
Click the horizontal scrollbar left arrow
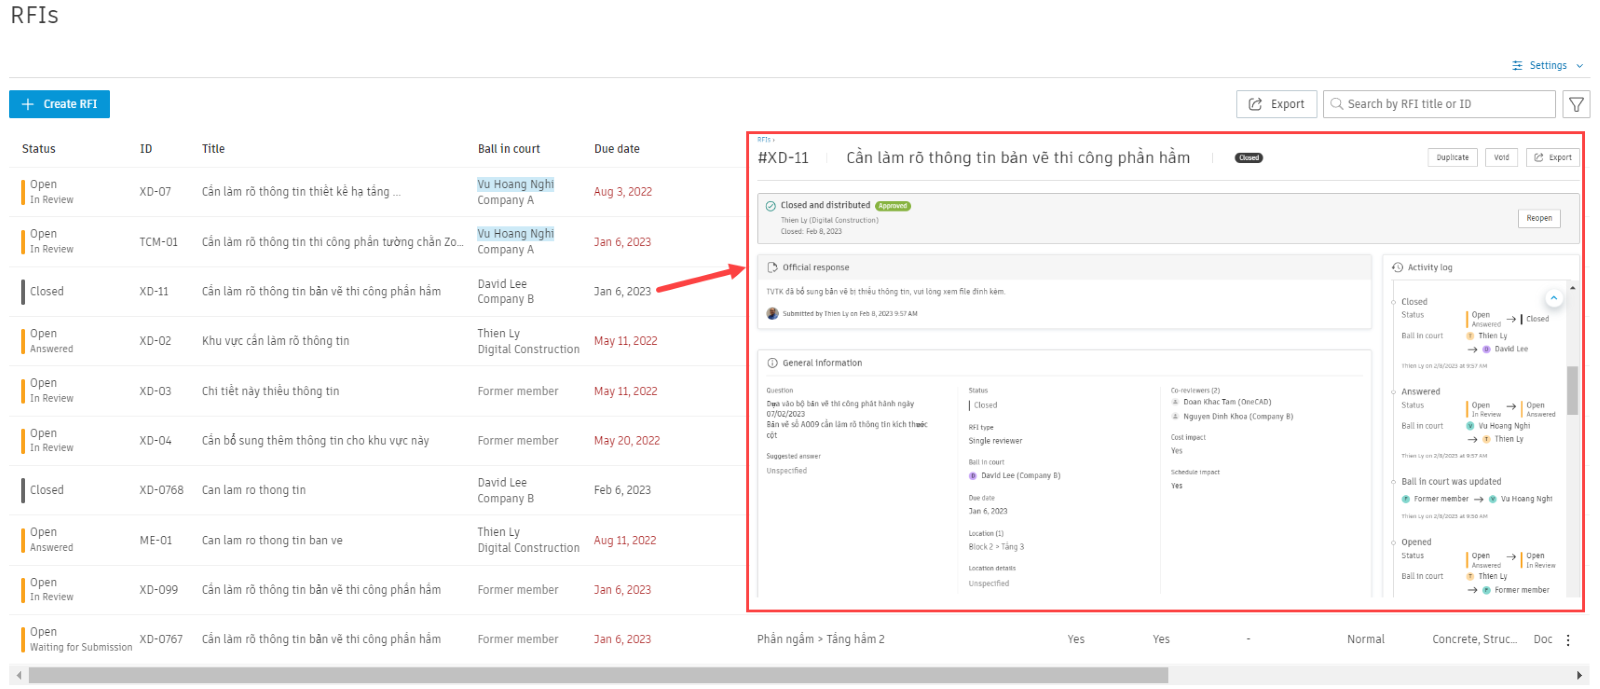point(18,676)
